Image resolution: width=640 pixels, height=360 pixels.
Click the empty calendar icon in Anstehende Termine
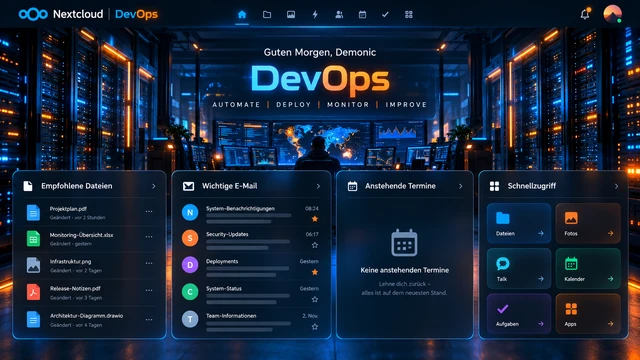coord(404,243)
